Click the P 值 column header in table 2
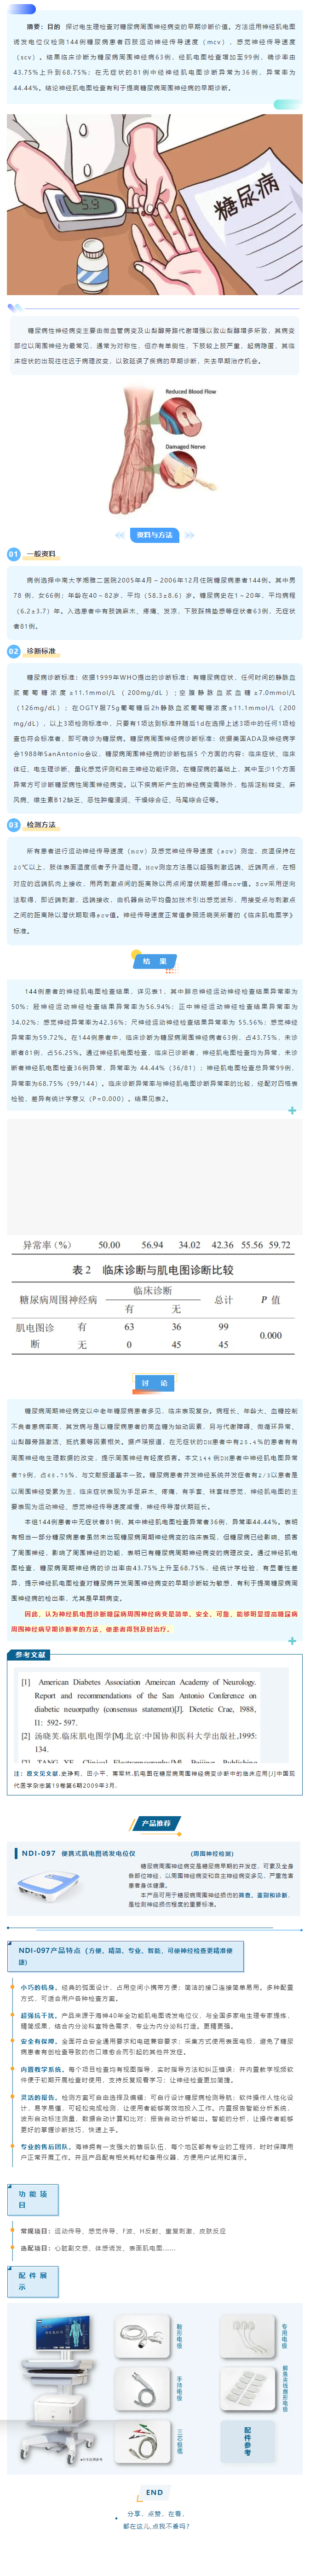Screen dimensions: 310x2576 (x=270, y=1300)
